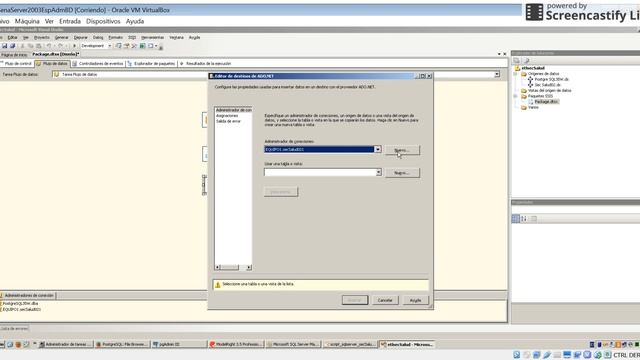Open VirtualBox Entrada menu
The width and height of the screenshot is (640, 360).
point(70,21)
